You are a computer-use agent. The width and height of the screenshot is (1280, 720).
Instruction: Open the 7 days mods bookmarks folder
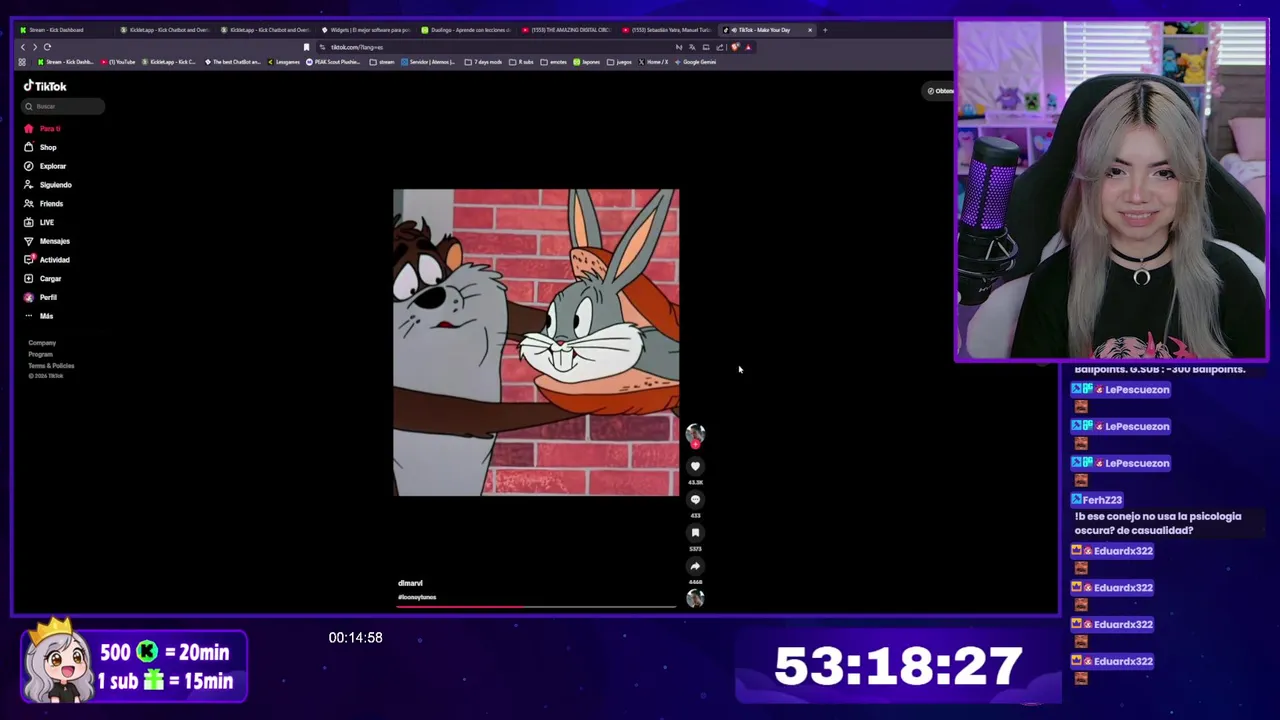[484, 62]
